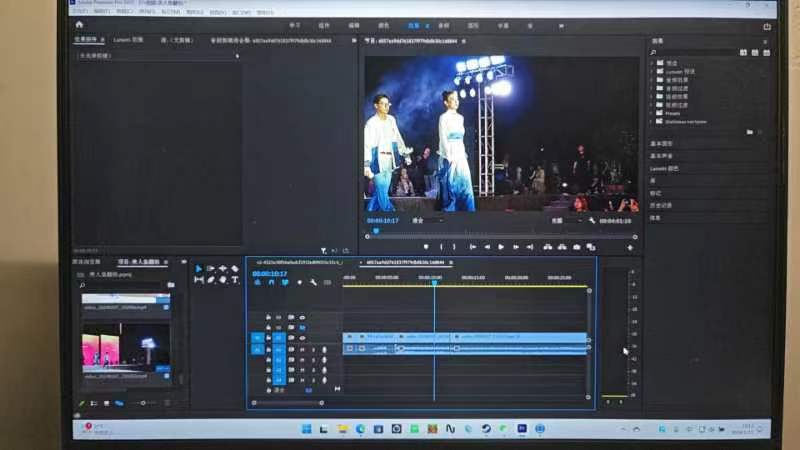Toggle track output eye on the top video track
Screen dimensions: 800x450
click(x=302, y=317)
